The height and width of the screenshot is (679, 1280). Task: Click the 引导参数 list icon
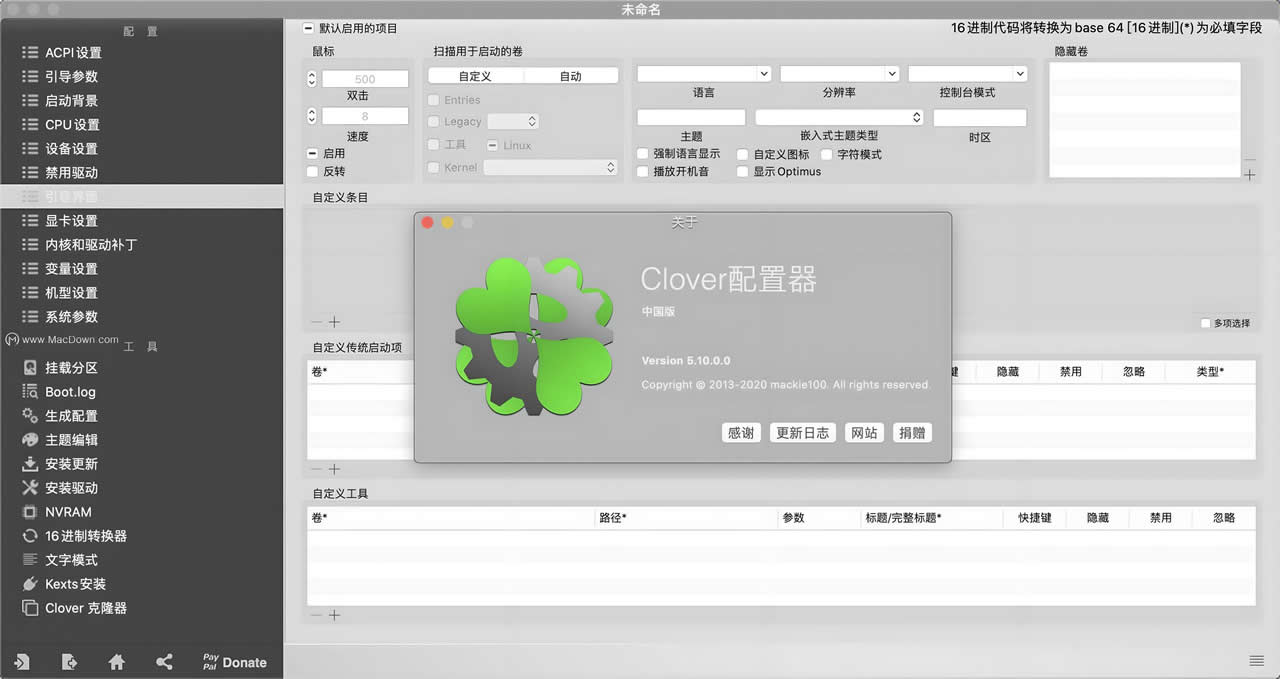pyautogui.click(x=30, y=76)
